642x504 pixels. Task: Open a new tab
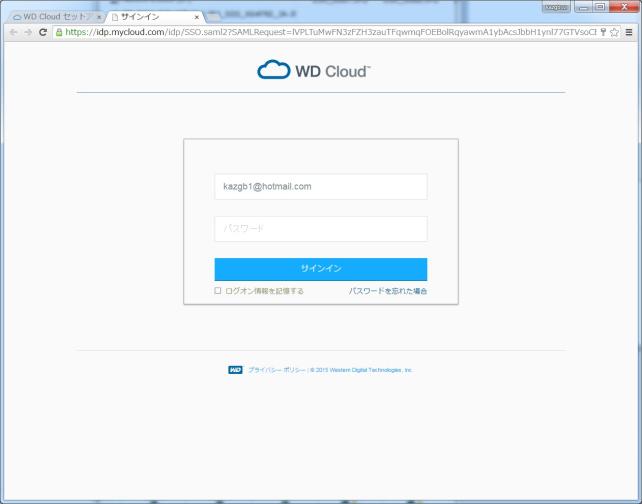click(x=214, y=17)
